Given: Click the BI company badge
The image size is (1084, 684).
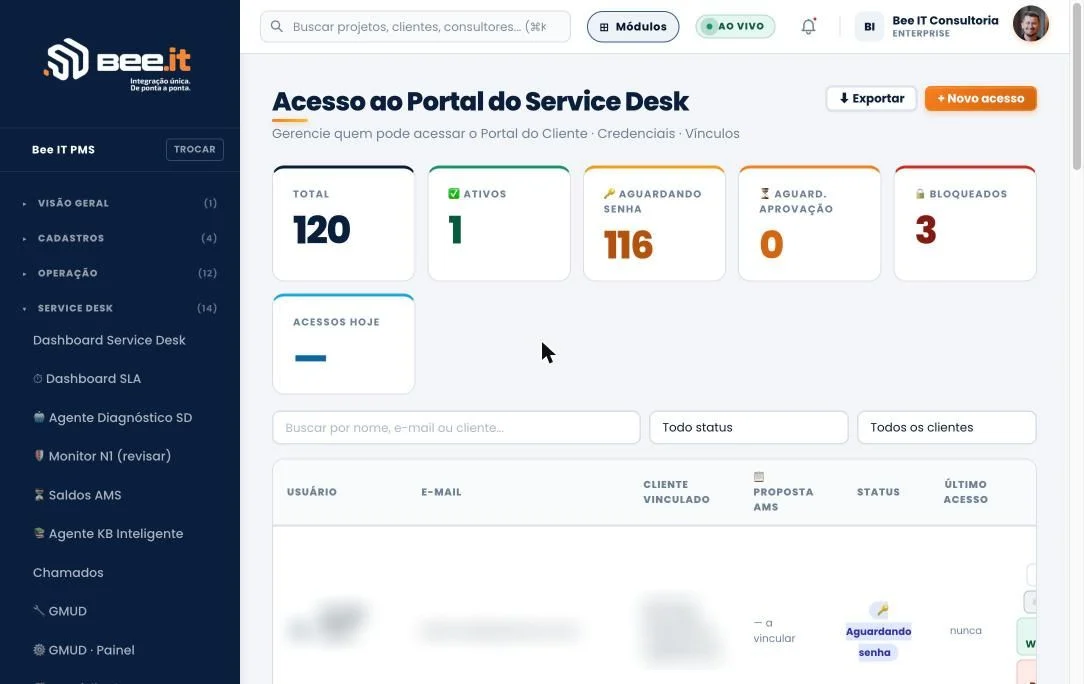Looking at the screenshot, I should [869, 27].
